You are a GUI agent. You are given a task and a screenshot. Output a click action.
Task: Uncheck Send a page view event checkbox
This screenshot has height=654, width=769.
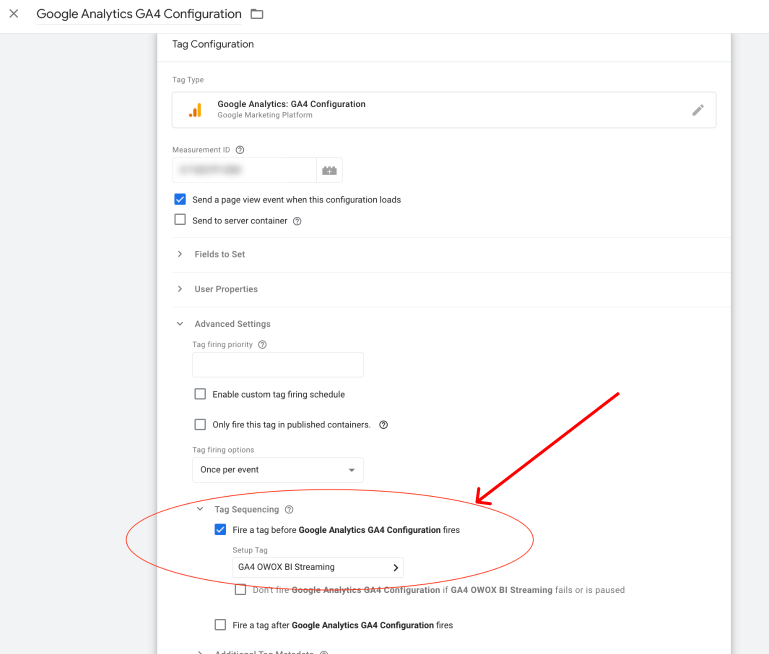180,200
